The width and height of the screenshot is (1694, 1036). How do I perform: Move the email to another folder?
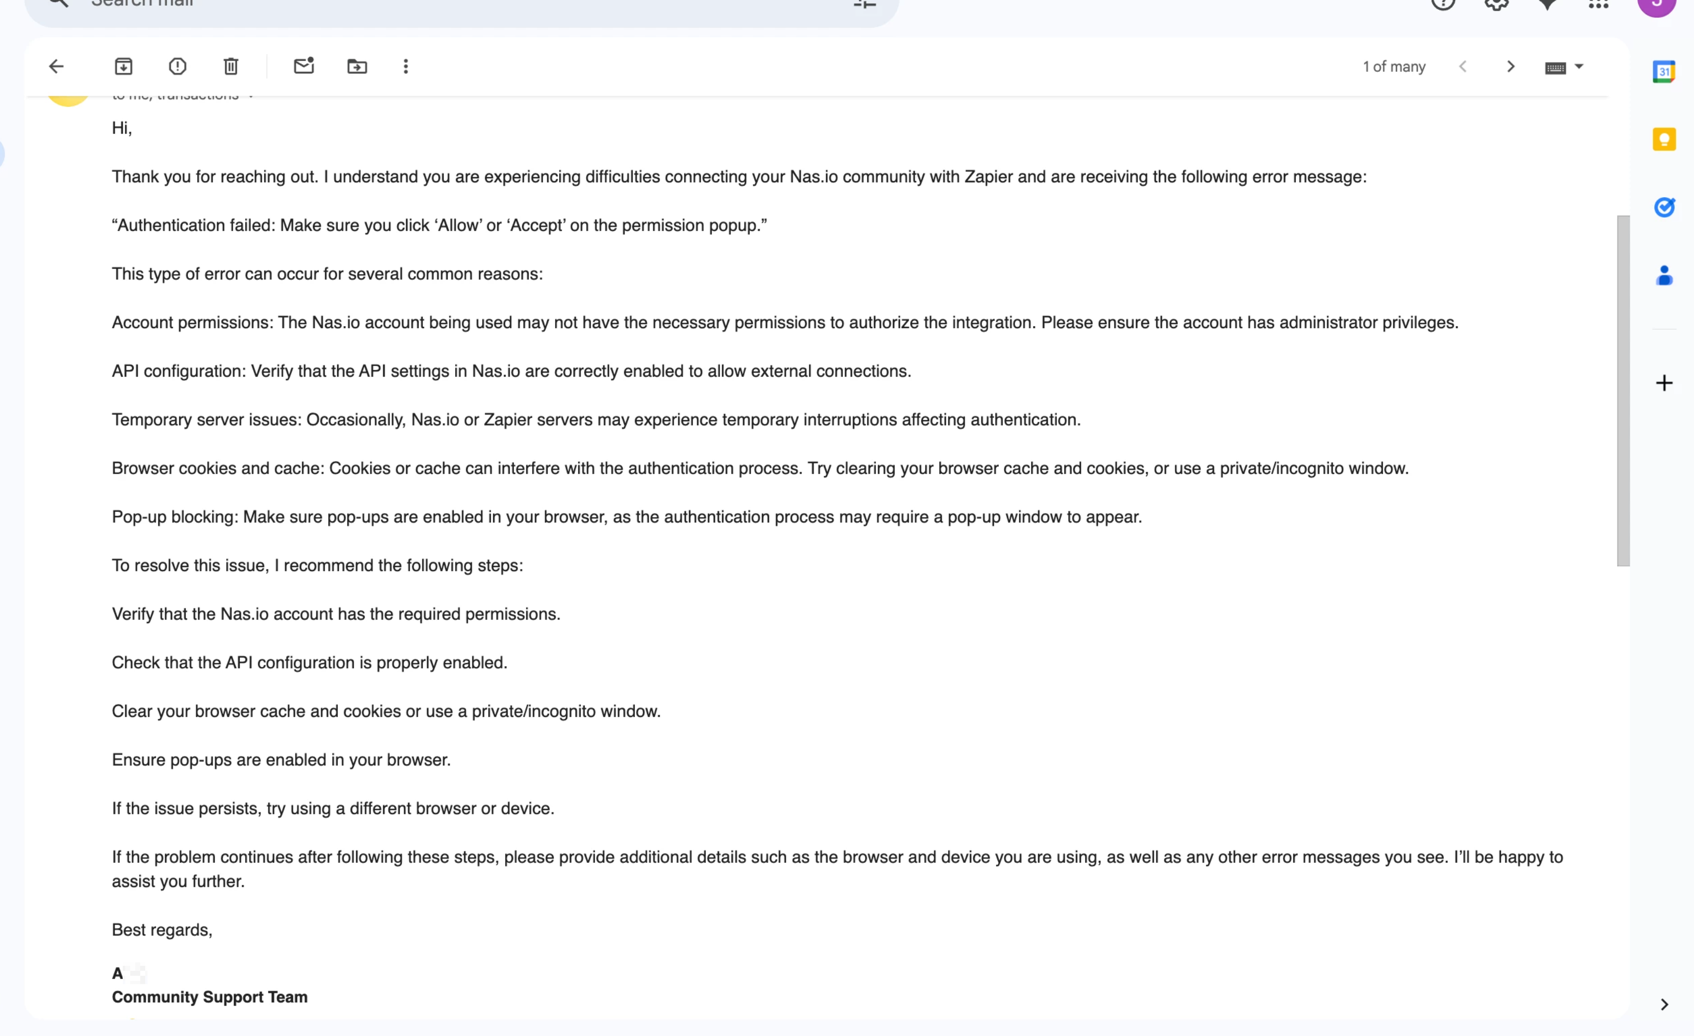pos(357,65)
